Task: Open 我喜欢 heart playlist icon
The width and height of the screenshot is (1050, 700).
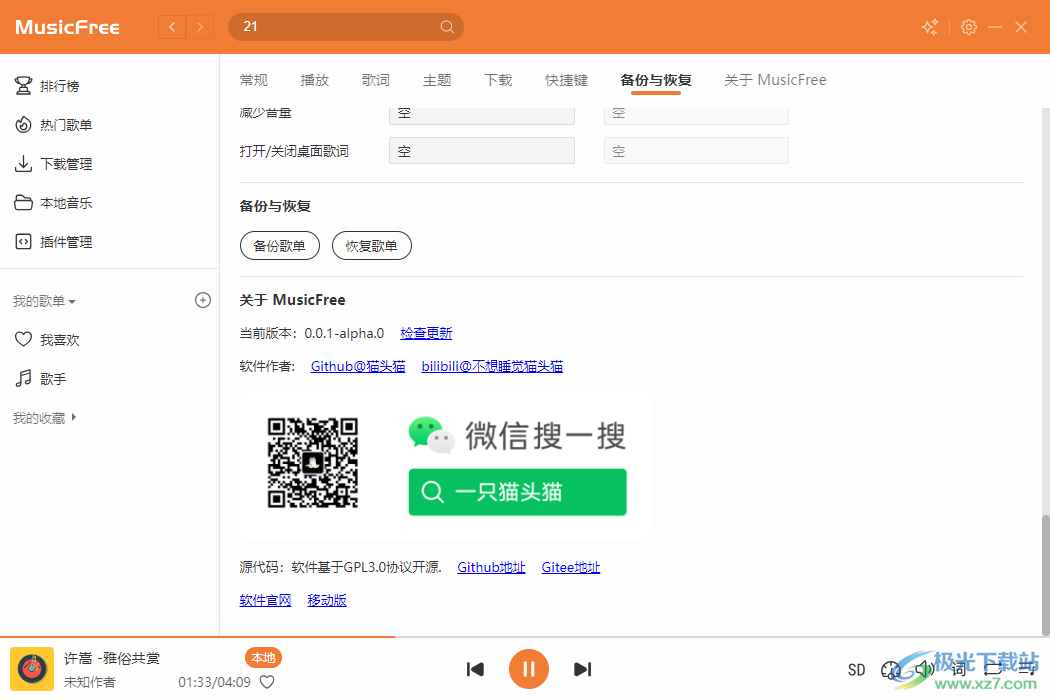Action: coord(23,339)
